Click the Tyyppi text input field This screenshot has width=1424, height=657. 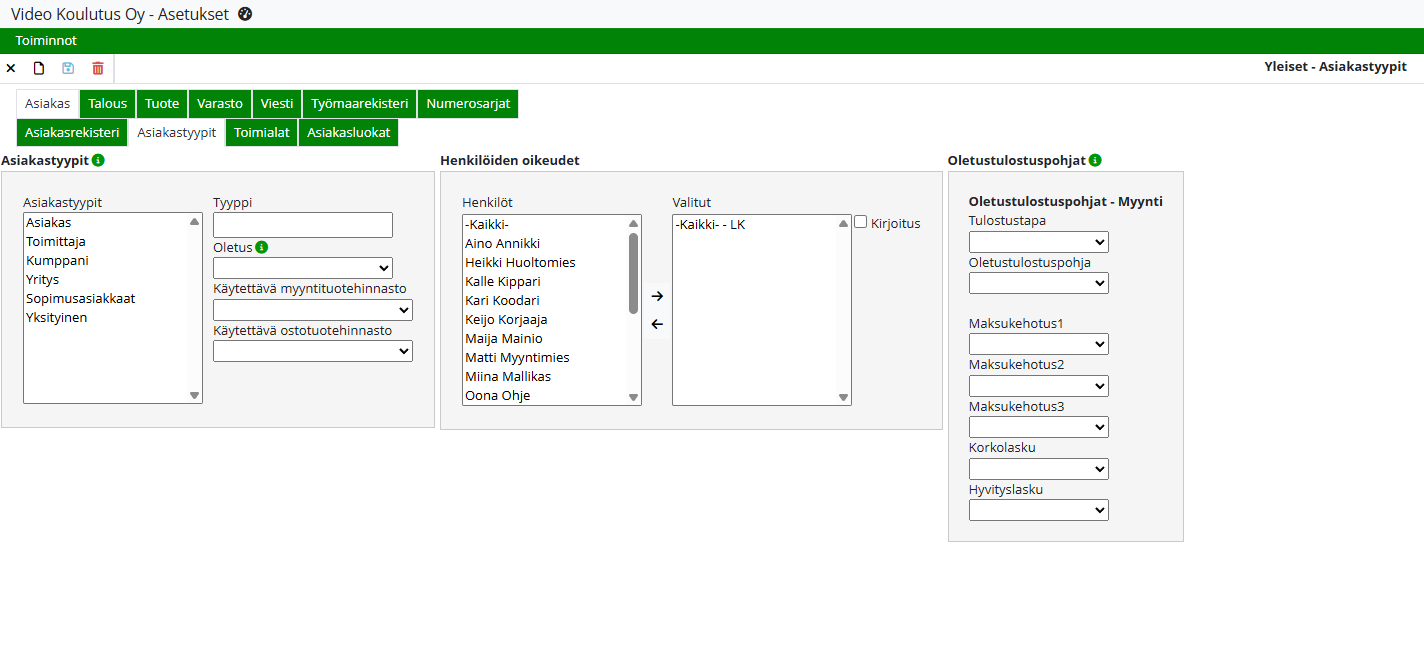(x=303, y=225)
